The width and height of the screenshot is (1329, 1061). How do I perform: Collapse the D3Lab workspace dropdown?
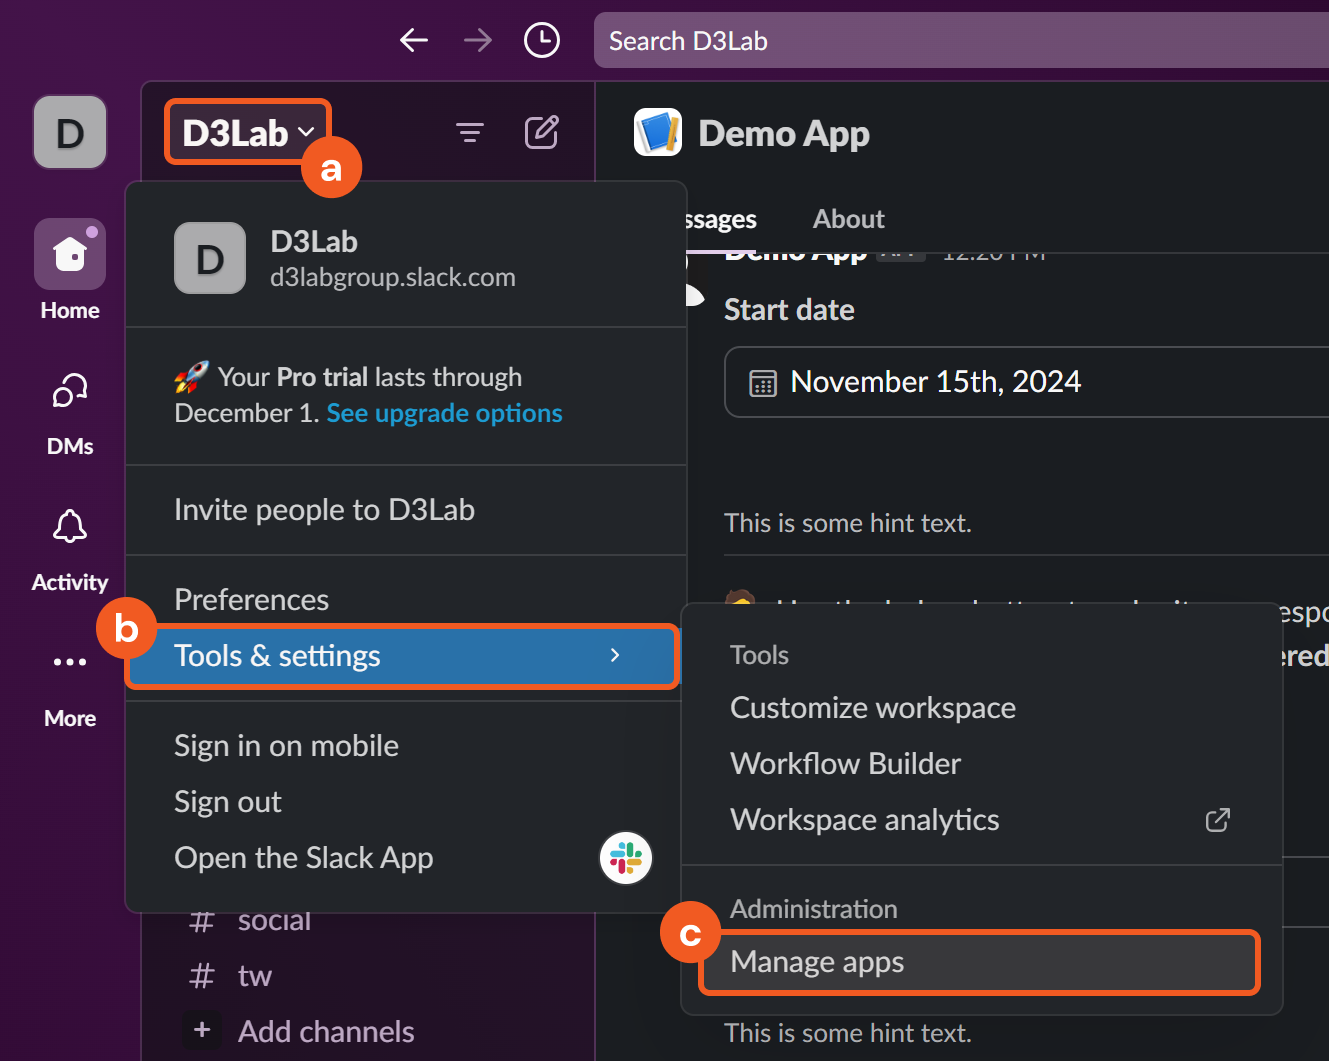tap(247, 132)
